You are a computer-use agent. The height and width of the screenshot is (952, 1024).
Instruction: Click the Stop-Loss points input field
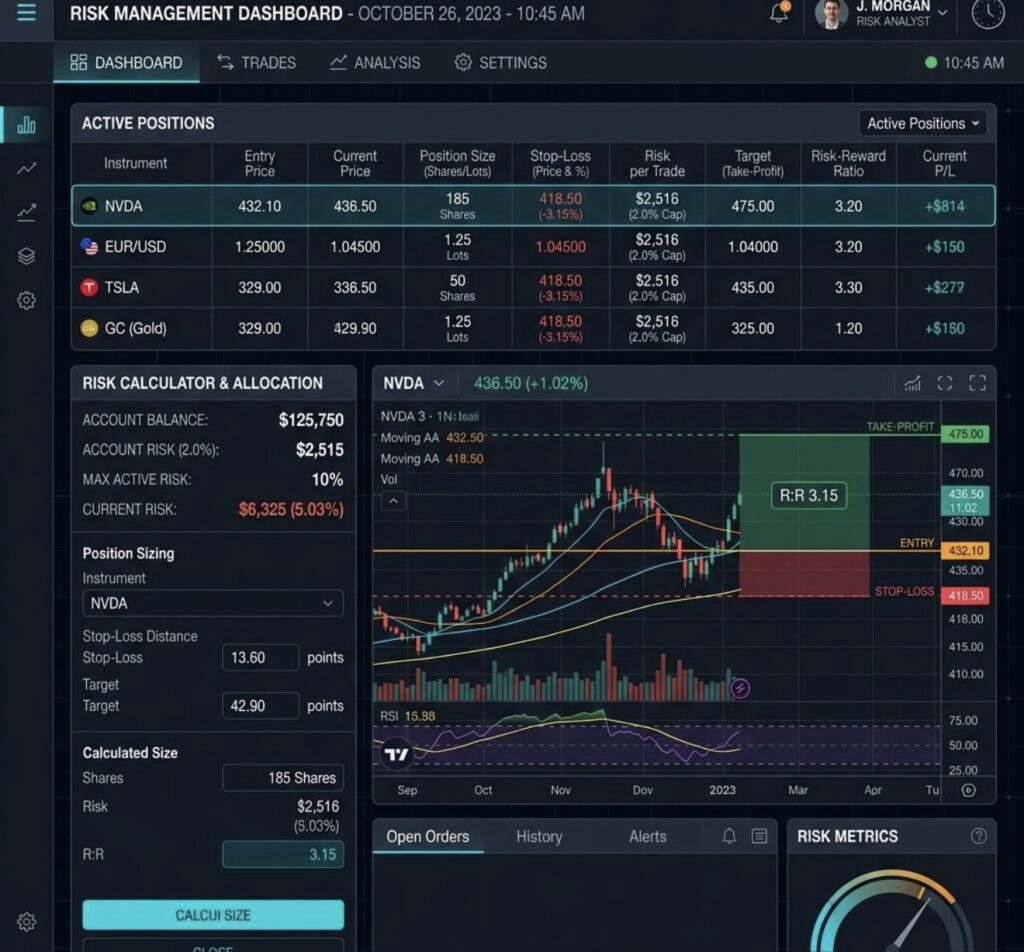tap(260, 658)
